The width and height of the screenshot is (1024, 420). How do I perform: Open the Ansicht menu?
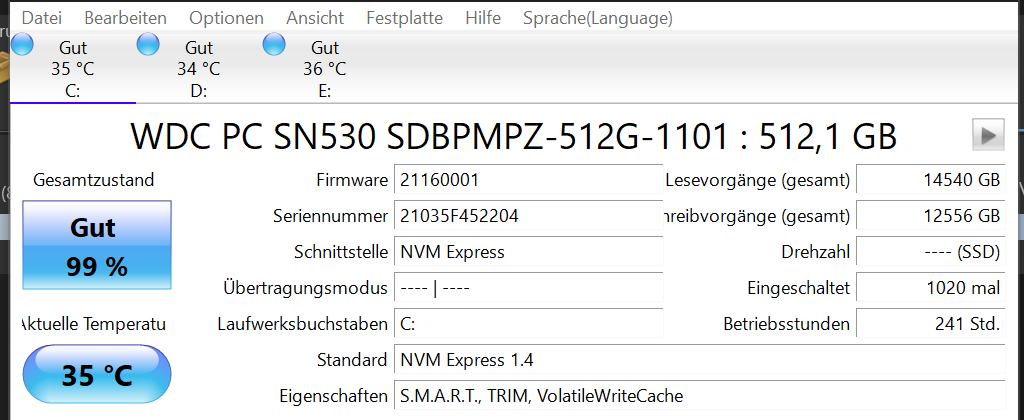point(315,18)
